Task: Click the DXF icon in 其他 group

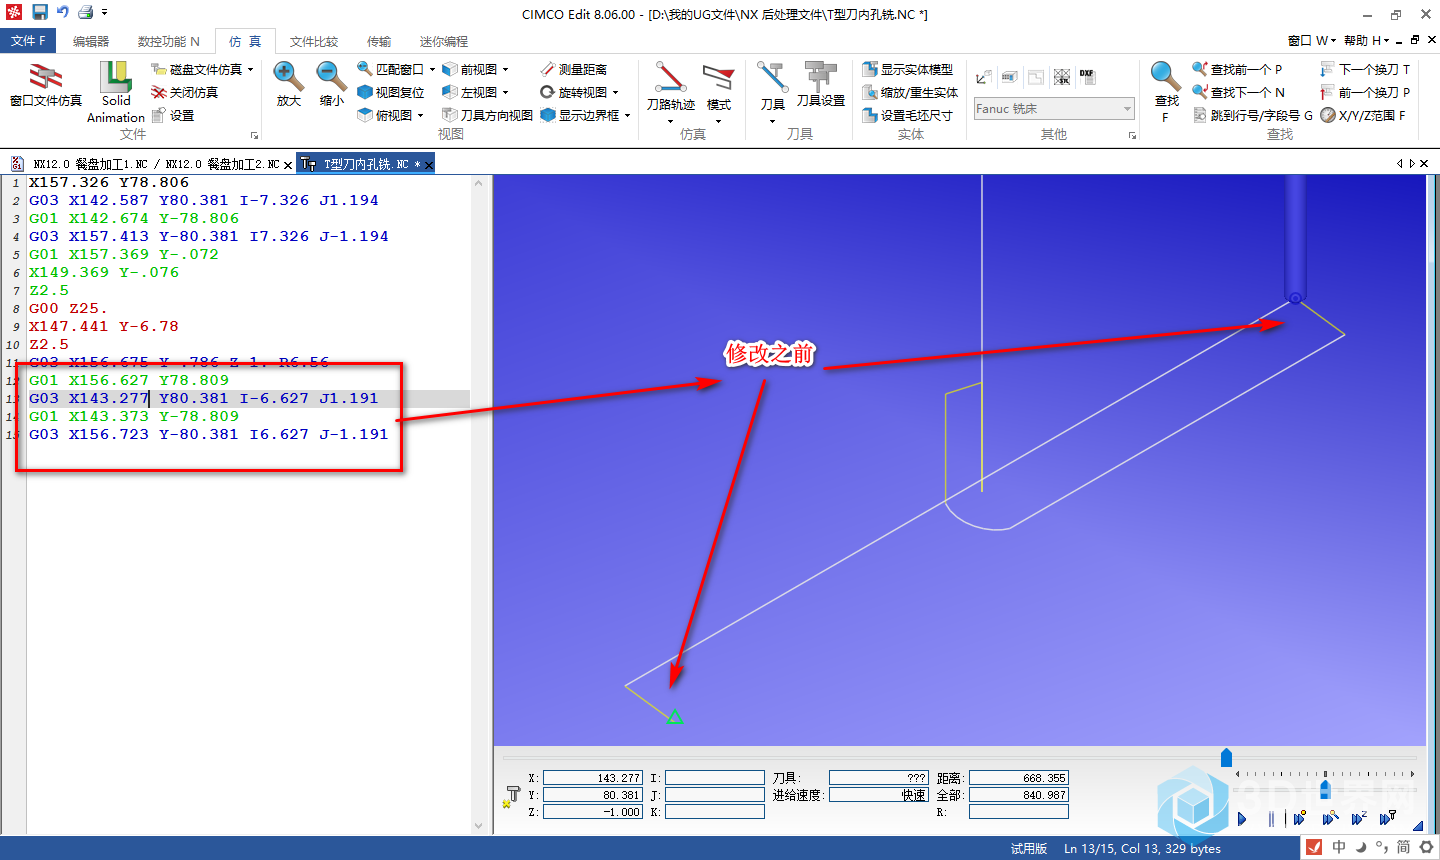Action: pos(1087,76)
